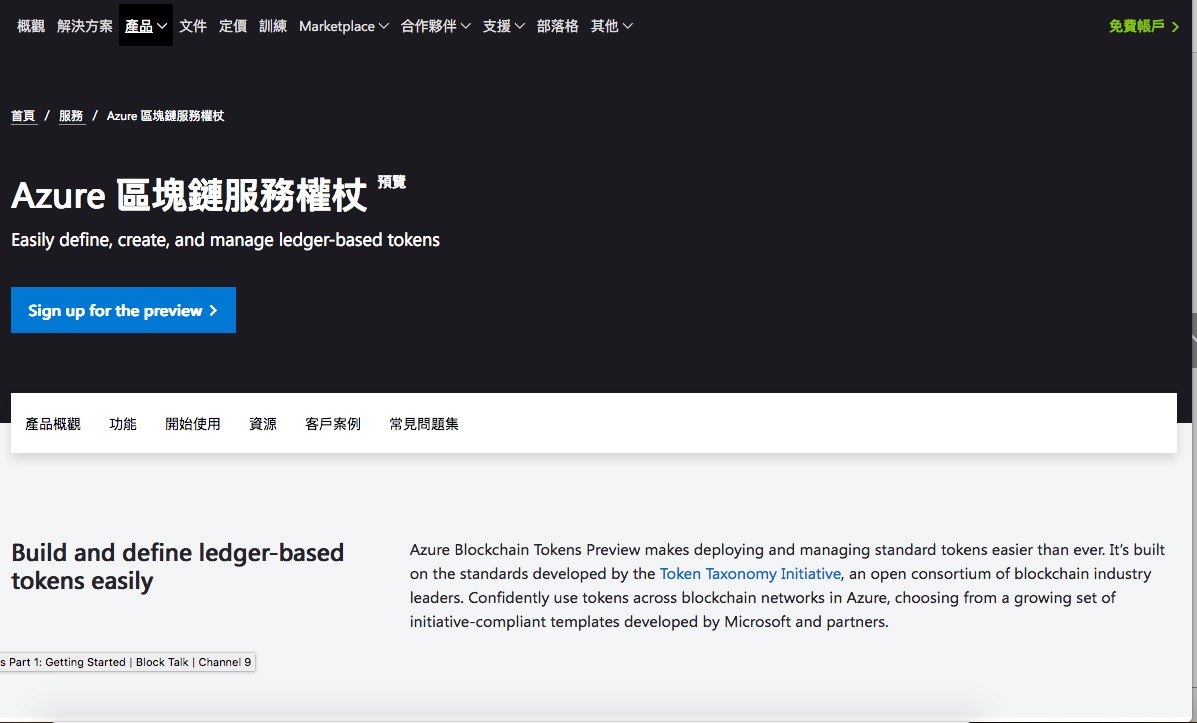Open the Token Taxonomy Initiative link
The width and height of the screenshot is (1197, 723).
point(750,573)
